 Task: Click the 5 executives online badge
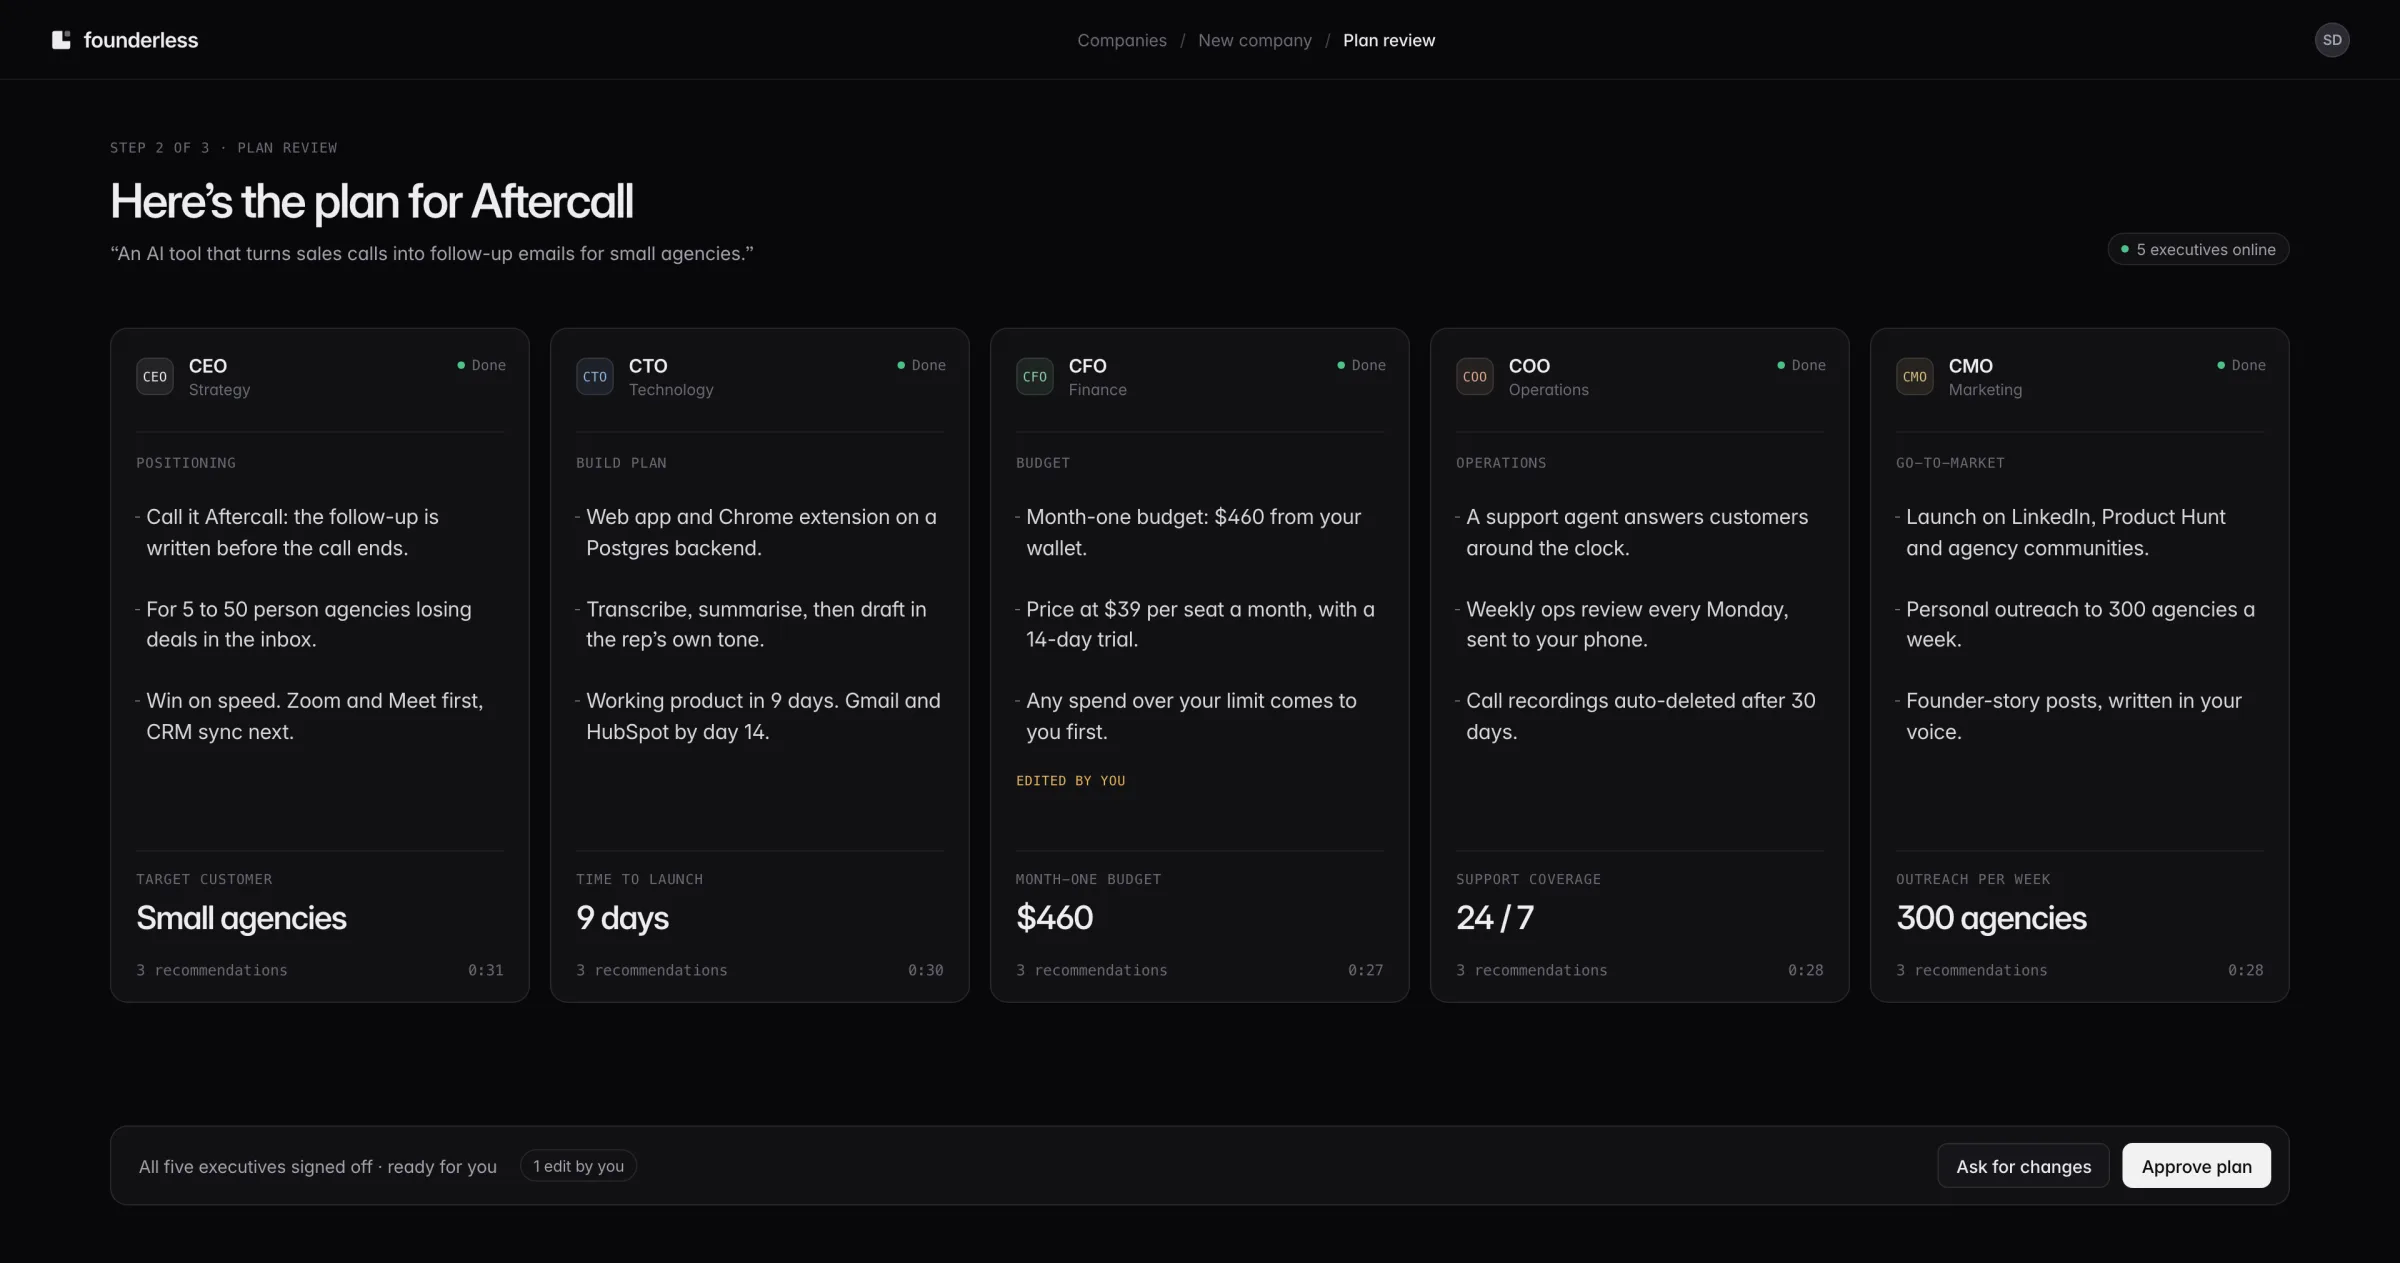coord(2199,249)
